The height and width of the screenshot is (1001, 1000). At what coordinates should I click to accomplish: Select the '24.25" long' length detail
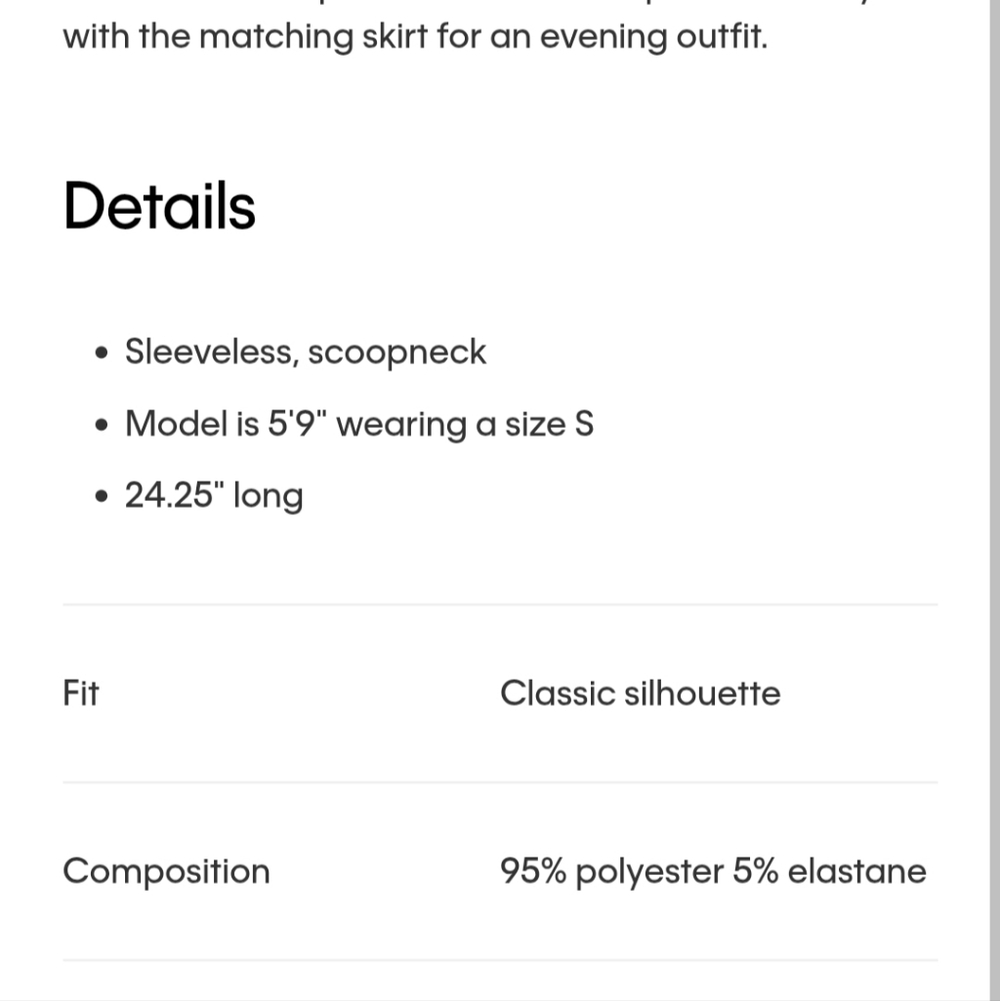[214, 495]
